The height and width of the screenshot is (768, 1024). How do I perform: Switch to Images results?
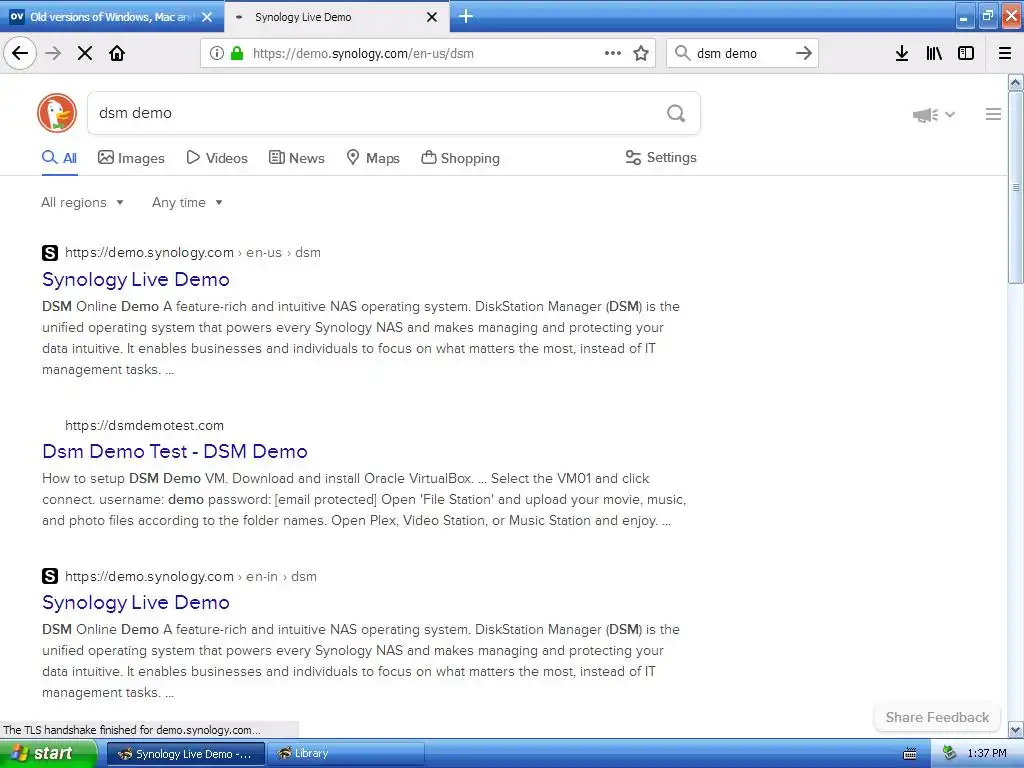[131, 158]
